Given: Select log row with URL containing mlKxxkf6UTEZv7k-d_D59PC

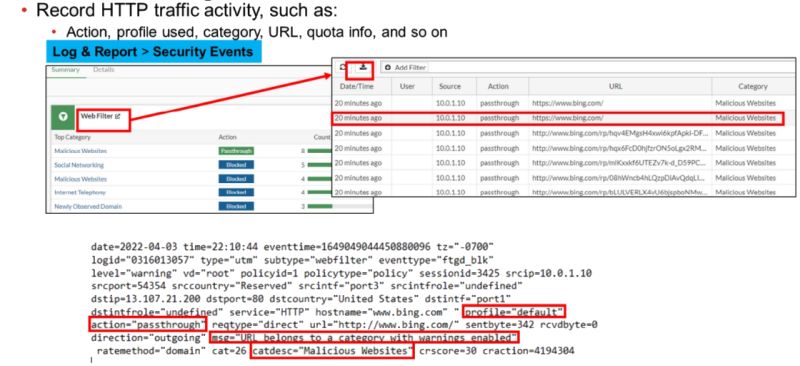Looking at the screenshot, I should point(564,163).
